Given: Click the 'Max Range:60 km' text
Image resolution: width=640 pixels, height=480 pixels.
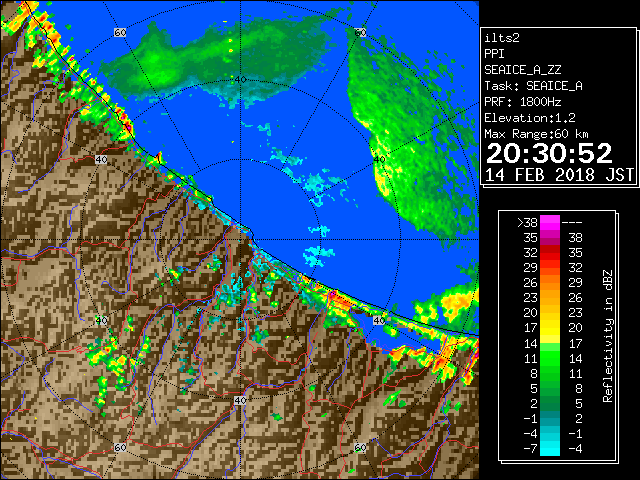Looking at the screenshot, I should pyautogui.click(x=536, y=134).
